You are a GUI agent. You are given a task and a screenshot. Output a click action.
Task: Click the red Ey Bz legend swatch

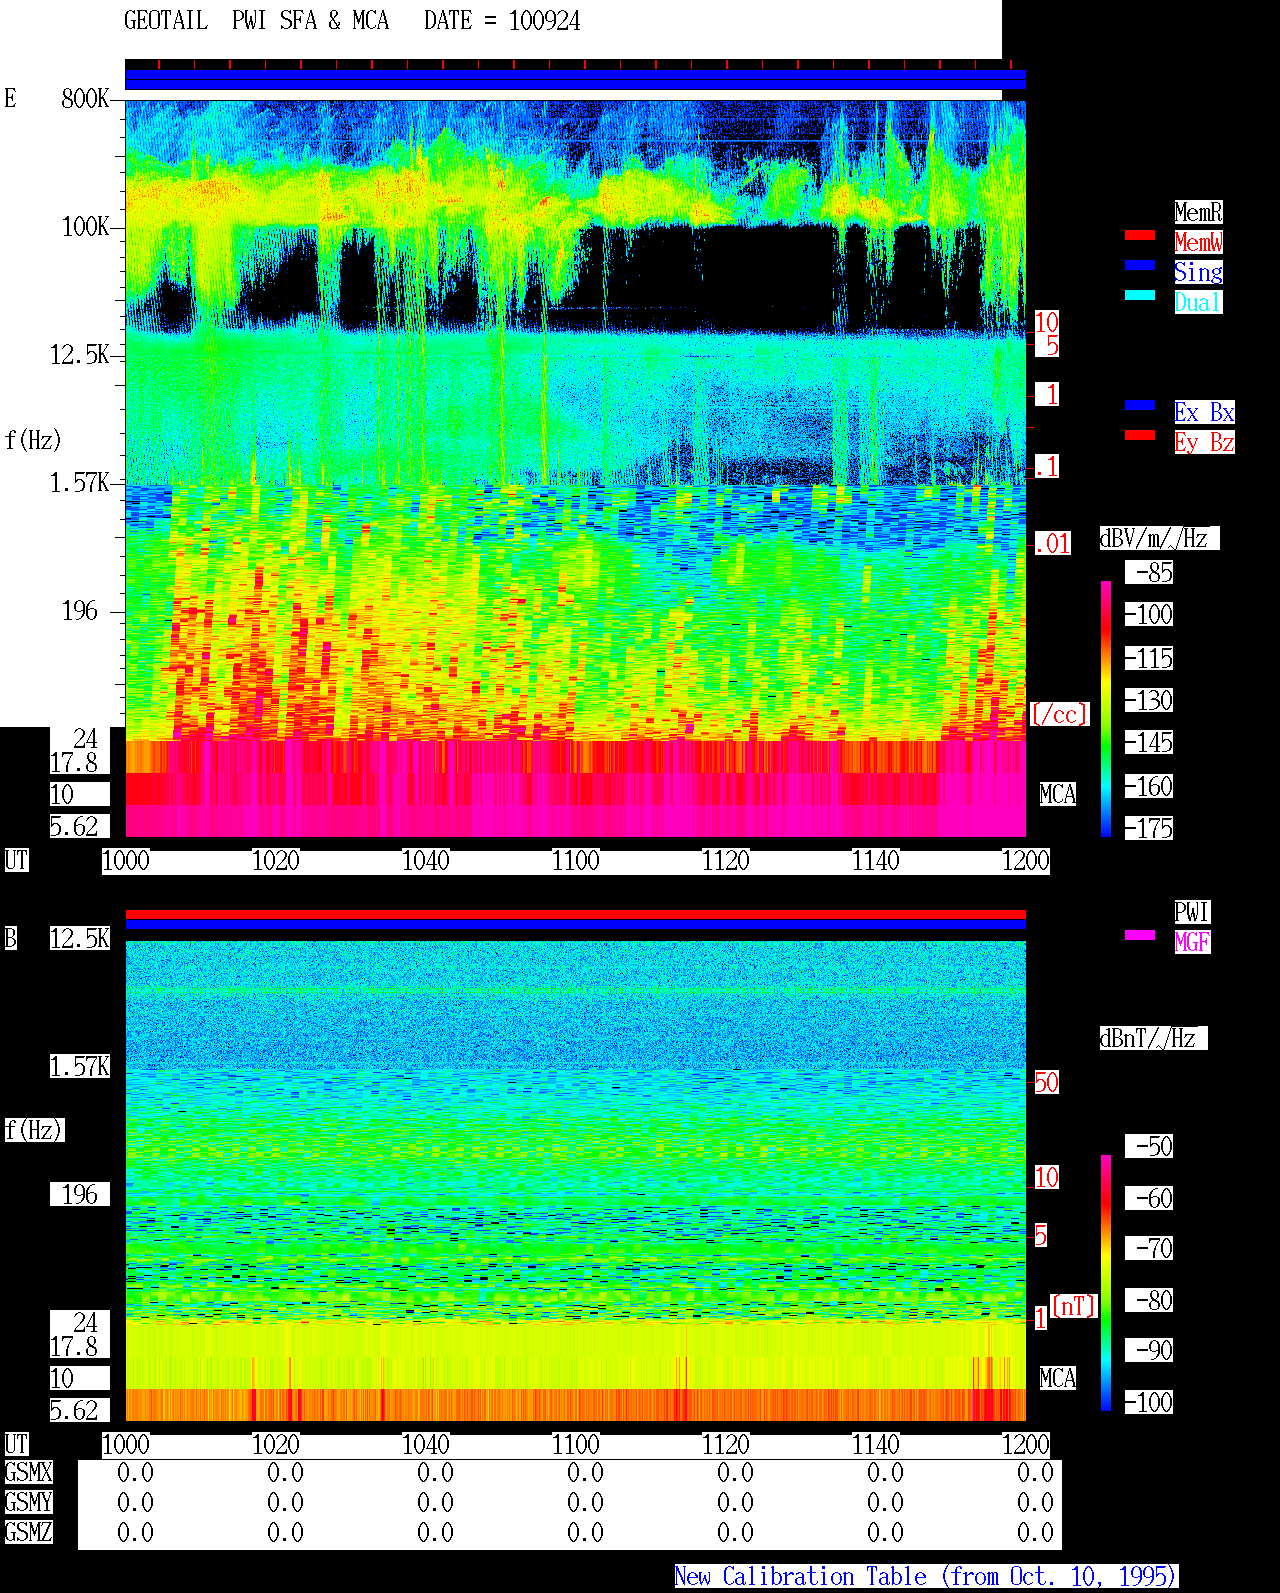(x=1140, y=435)
